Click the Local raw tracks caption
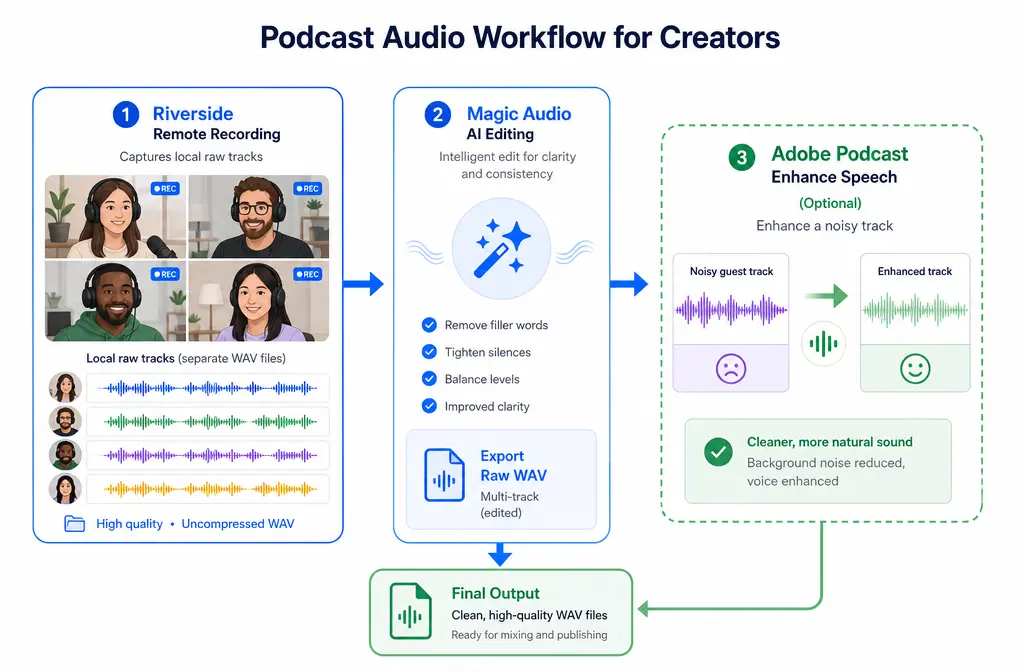This screenshot has width=1024, height=672. pyautogui.click(x=186, y=359)
